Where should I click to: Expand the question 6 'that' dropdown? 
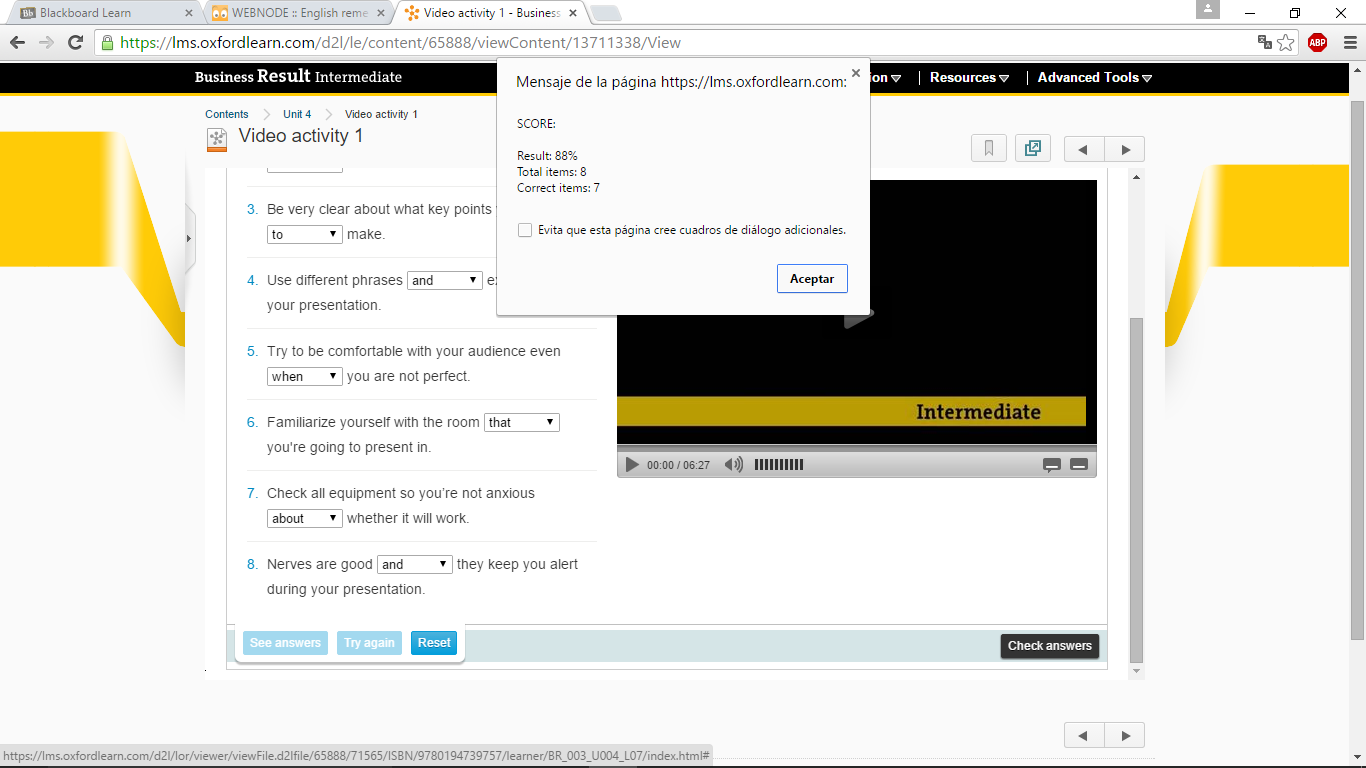pyautogui.click(x=521, y=422)
